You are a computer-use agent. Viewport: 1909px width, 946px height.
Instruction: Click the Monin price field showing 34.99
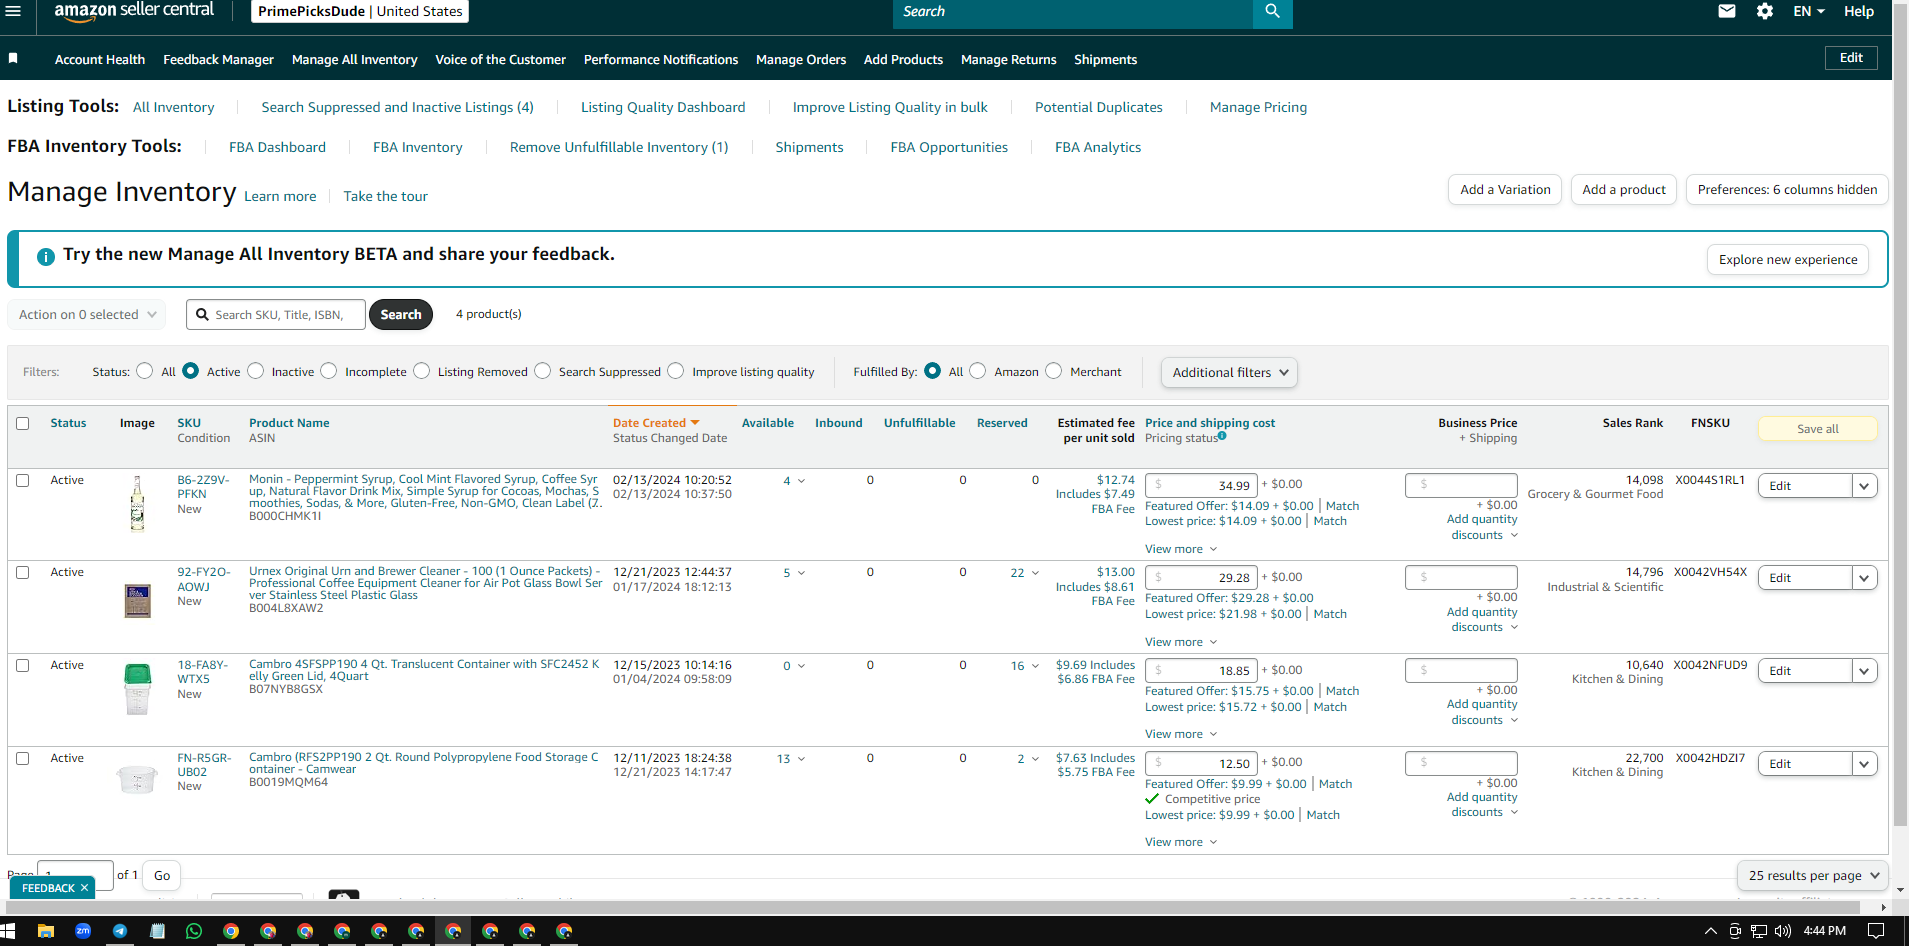1201,485
